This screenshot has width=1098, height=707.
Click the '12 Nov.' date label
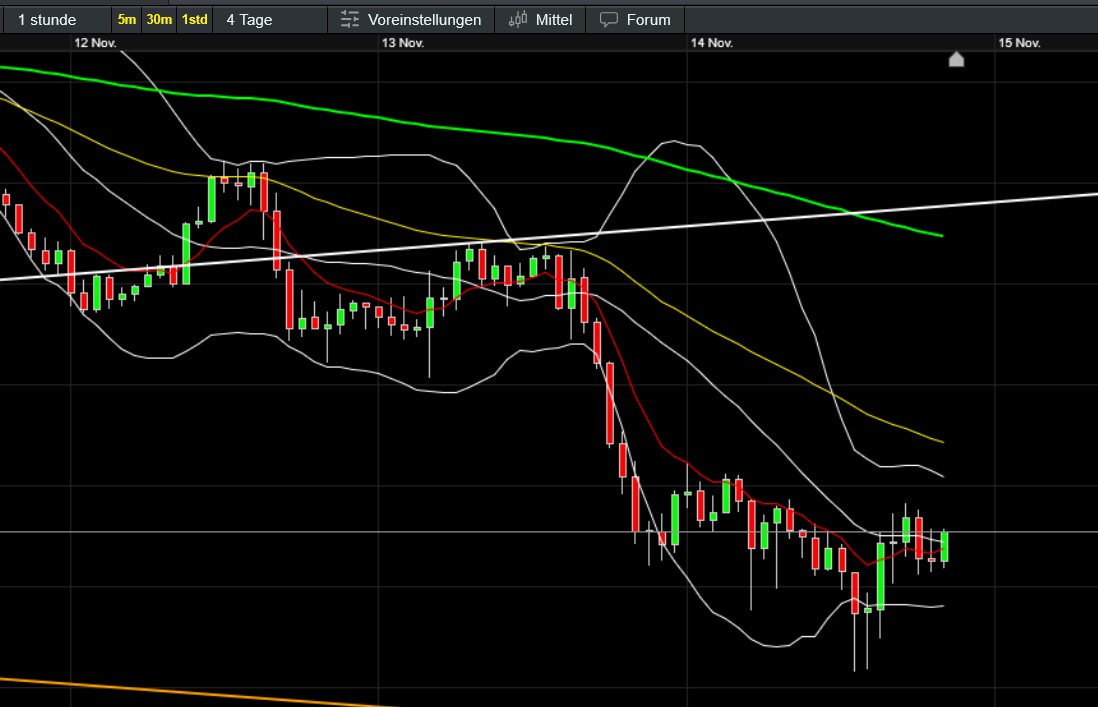[x=95, y=43]
